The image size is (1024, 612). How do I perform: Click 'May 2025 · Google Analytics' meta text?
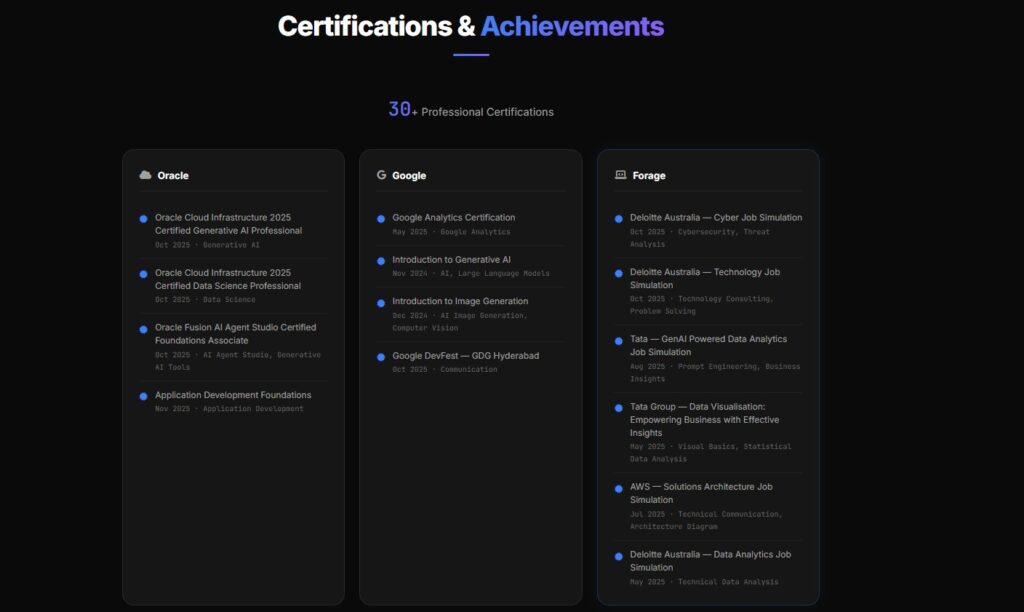[x=451, y=232]
